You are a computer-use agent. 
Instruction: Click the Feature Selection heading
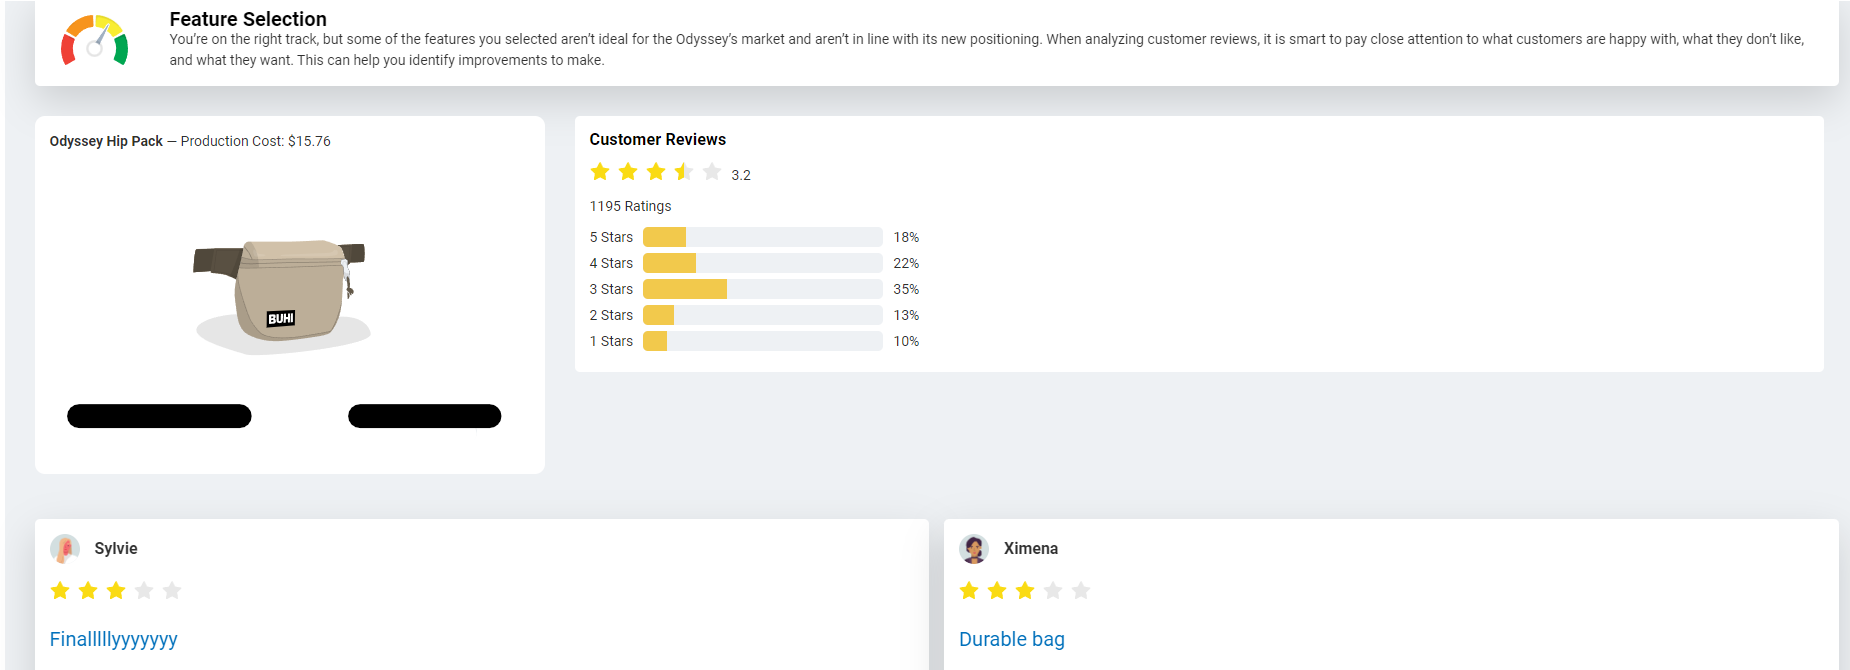point(248,19)
